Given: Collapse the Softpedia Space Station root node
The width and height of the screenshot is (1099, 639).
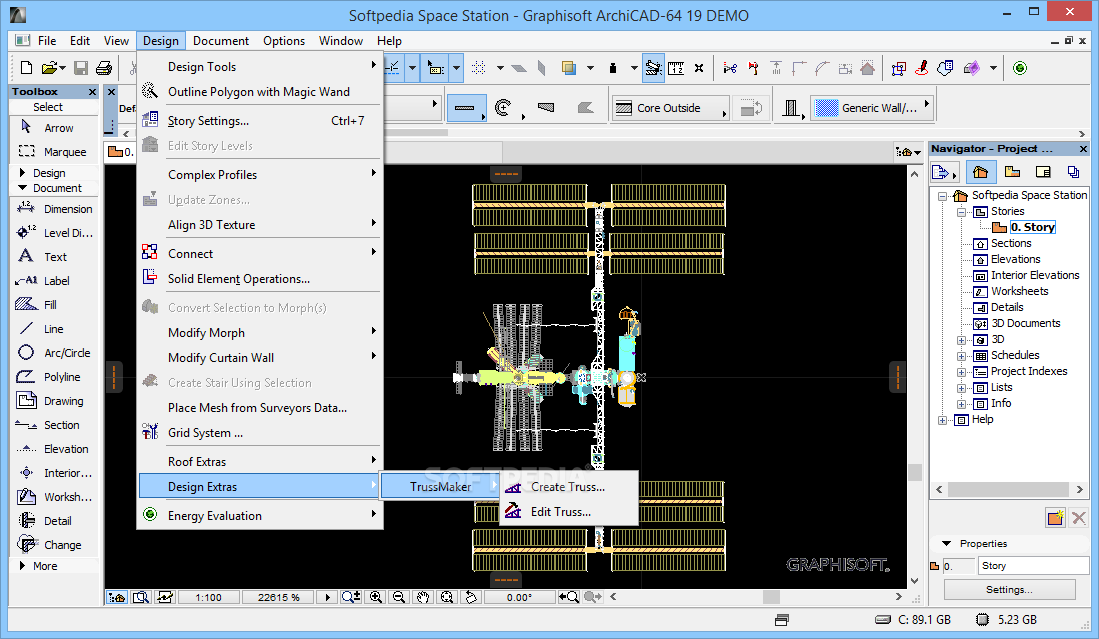Looking at the screenshot, I should [943, 196].
